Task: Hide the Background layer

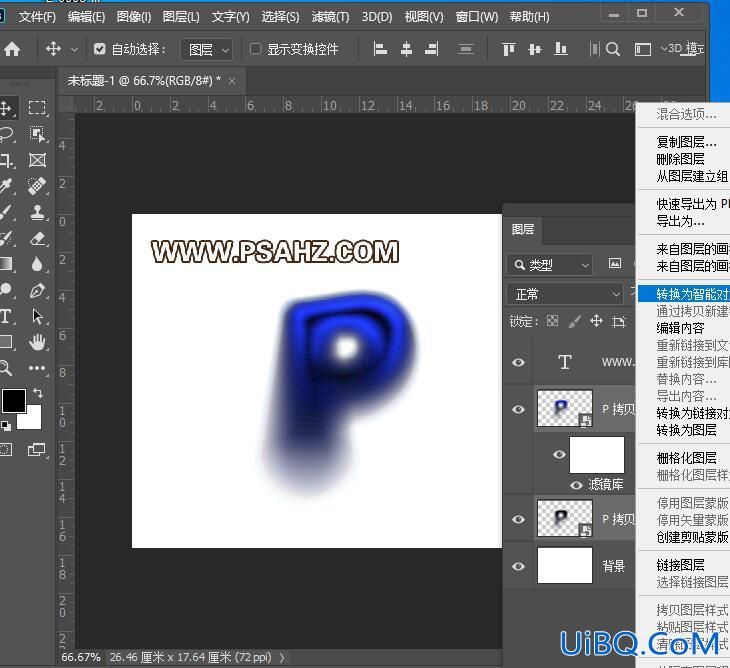Action: (518, 566)
